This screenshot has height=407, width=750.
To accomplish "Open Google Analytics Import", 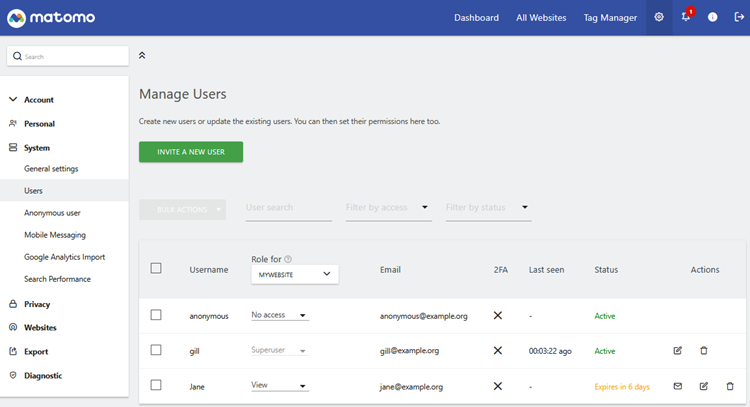I will point(64,257).
